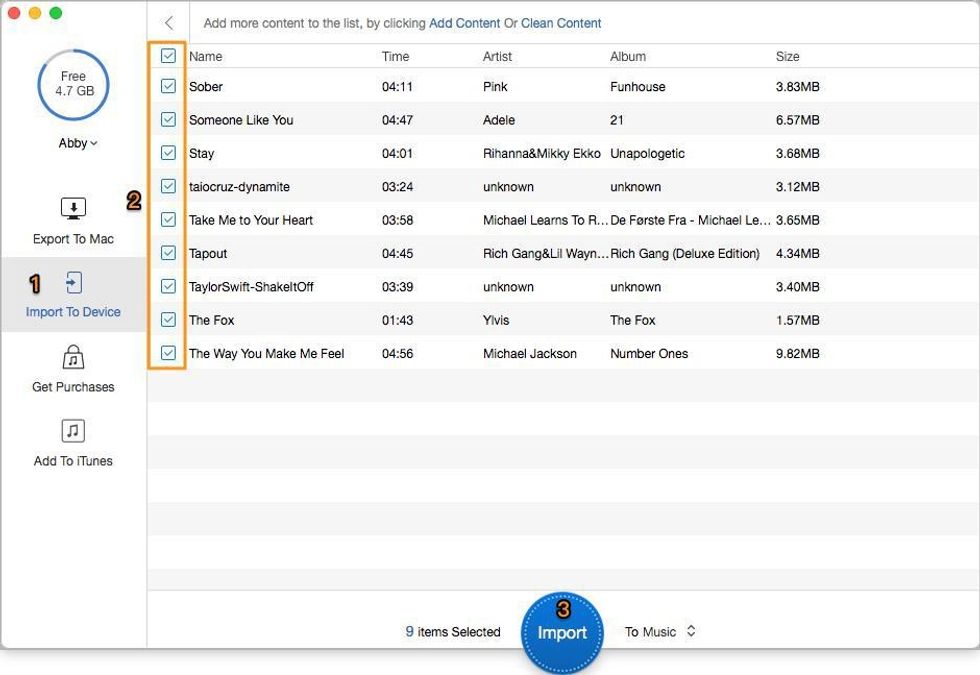
Task: Deselect the checkbox for The Fox
Action: point(169,320)
